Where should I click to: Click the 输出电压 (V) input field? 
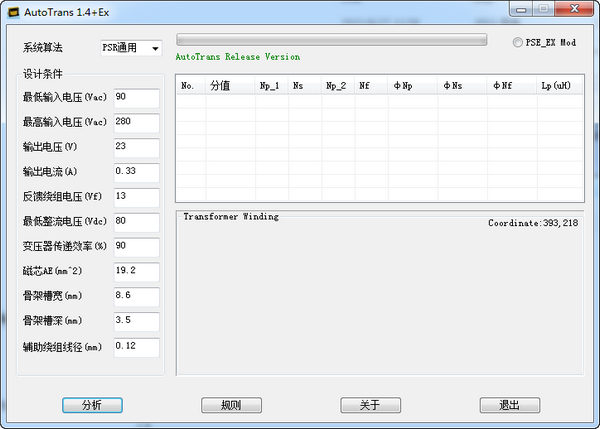click(137, 148)
